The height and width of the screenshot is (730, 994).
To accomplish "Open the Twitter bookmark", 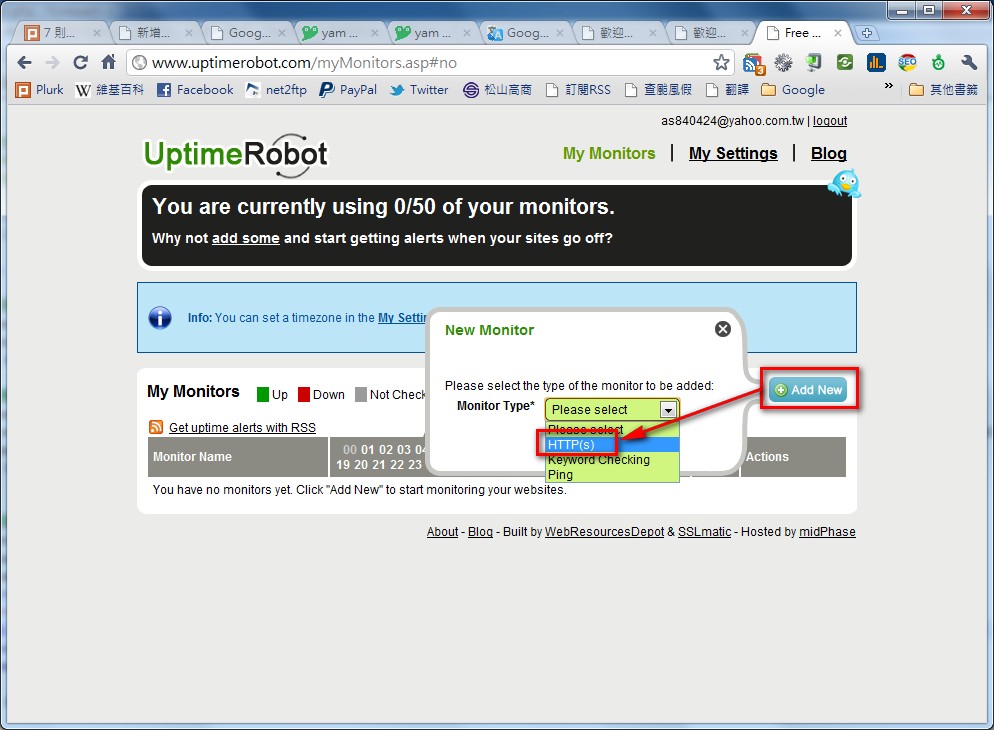I will (419, 89).
